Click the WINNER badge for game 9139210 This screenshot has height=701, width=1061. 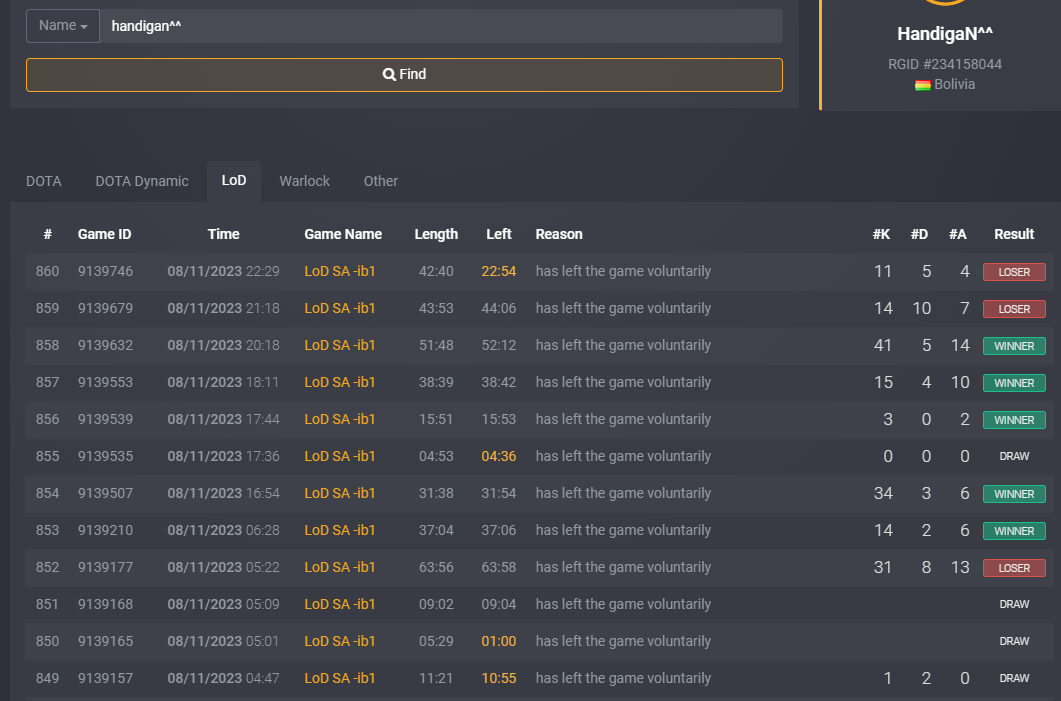pyautogui.click(x=1014, y=531)
